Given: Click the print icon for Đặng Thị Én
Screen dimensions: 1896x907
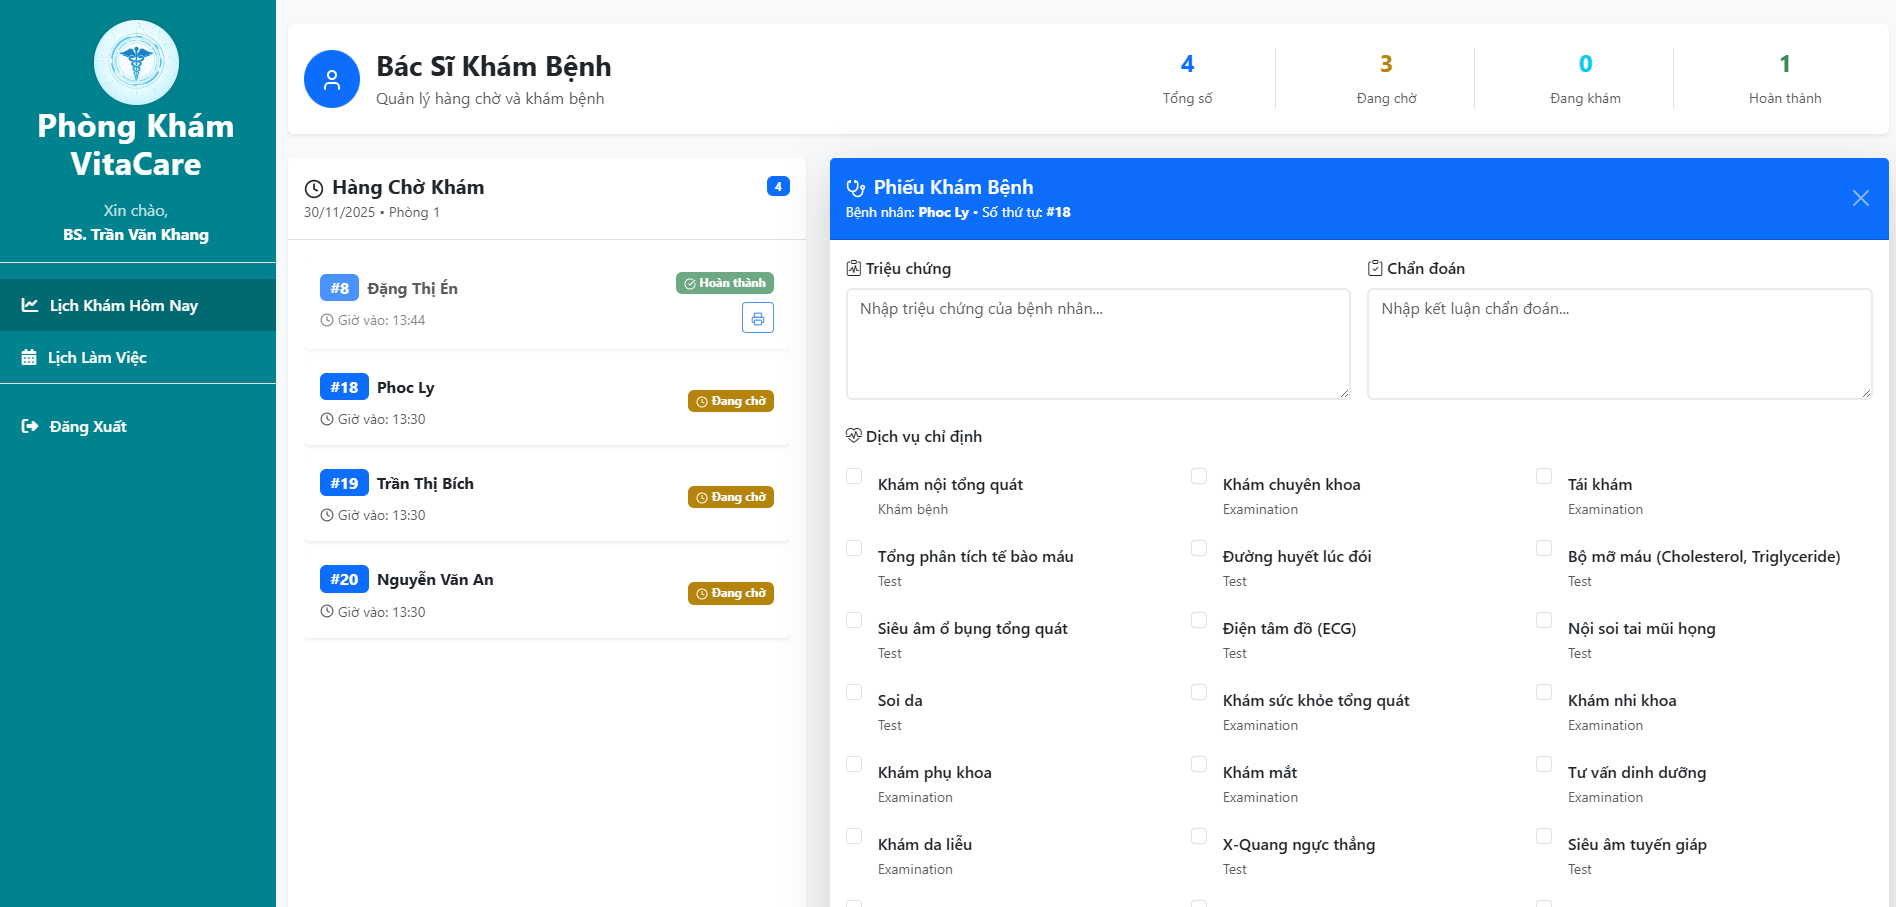Looking at the screenshot, I should 757,318.
